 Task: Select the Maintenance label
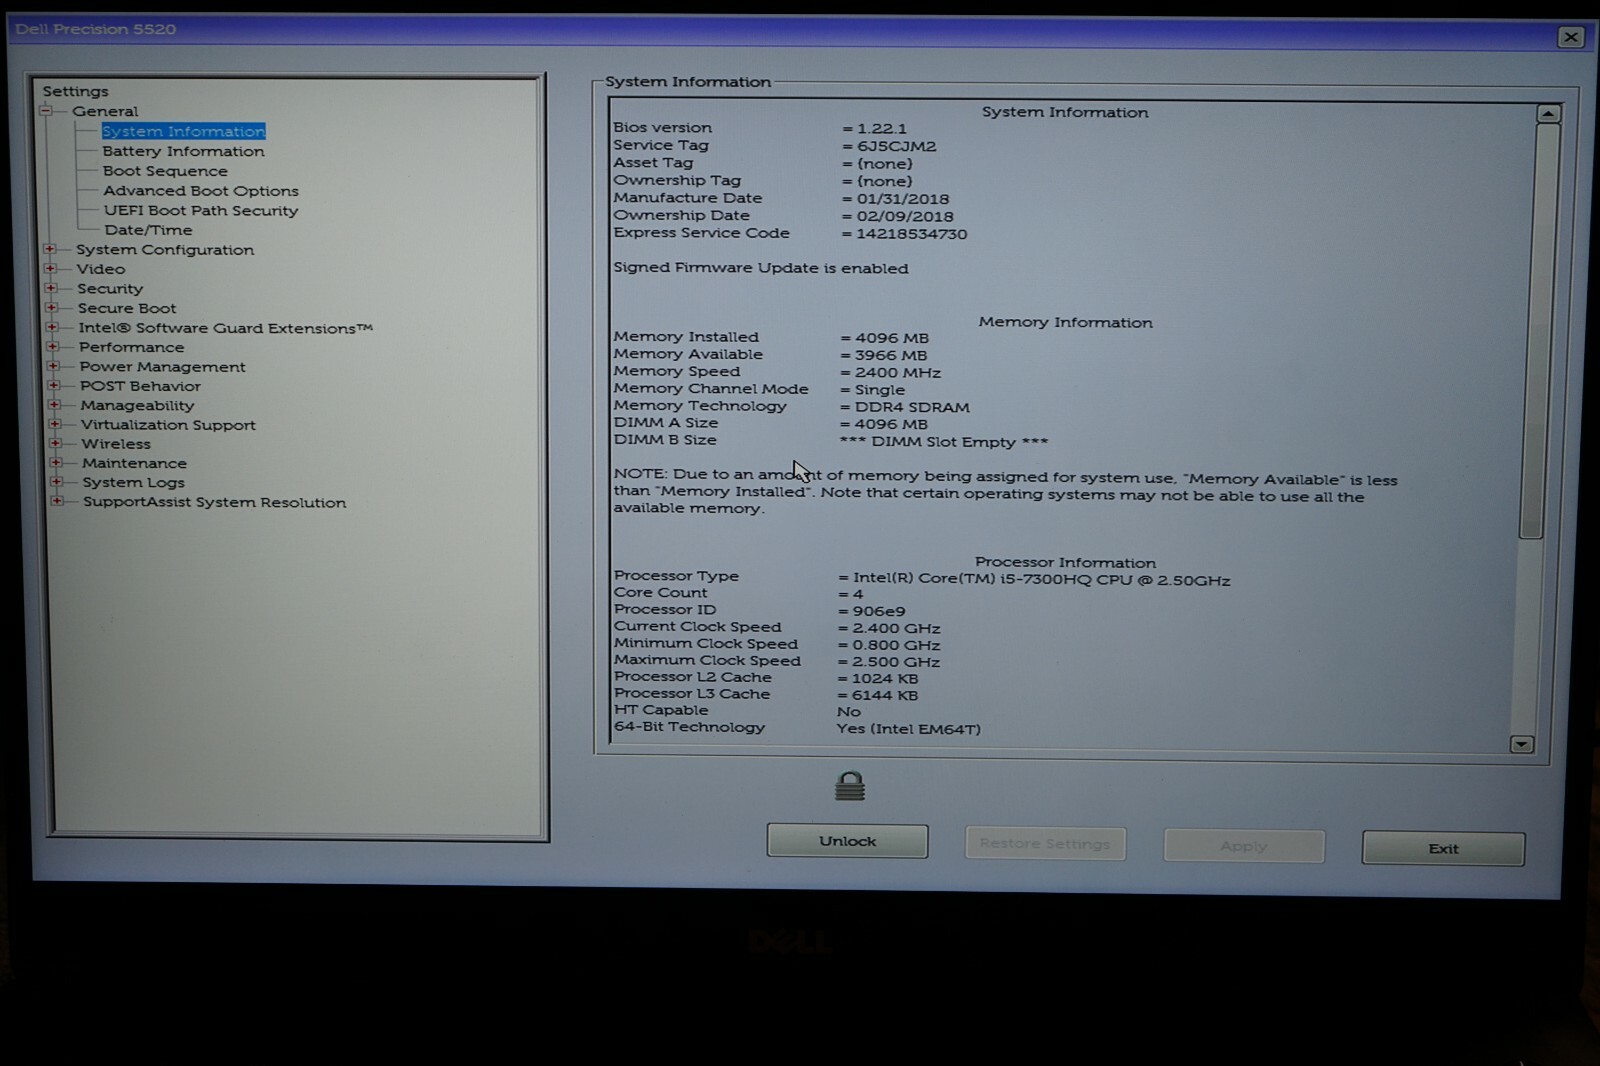coord(134,463)
